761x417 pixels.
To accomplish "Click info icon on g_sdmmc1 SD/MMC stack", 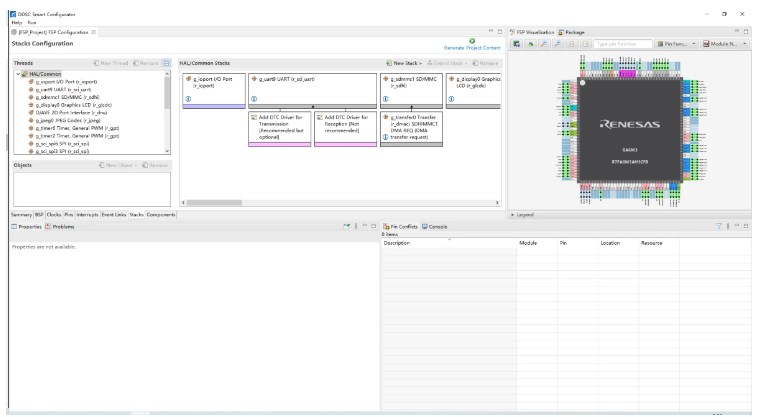I will 385,99.
